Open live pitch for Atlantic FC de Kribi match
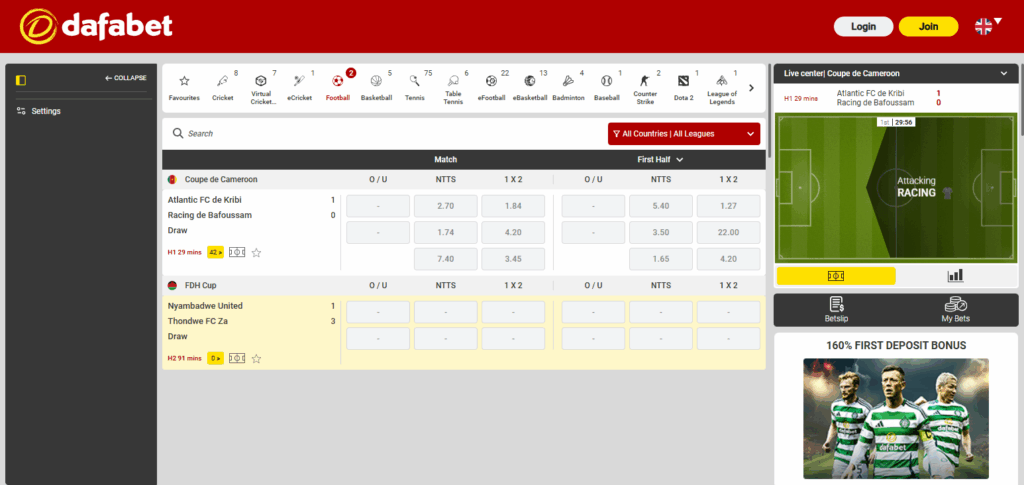Screen dimensions: 1024x485 [237, 253]
